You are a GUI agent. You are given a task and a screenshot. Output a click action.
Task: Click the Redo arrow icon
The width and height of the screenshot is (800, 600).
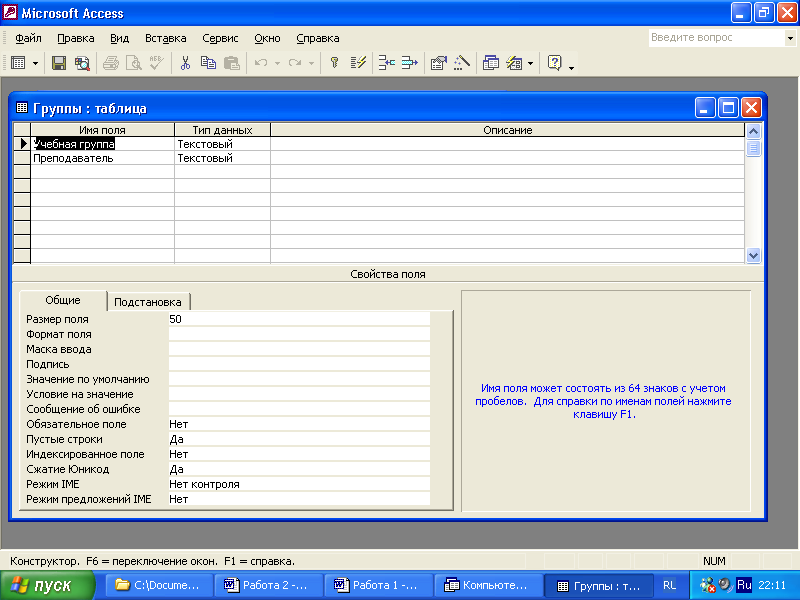pos(295,63)
